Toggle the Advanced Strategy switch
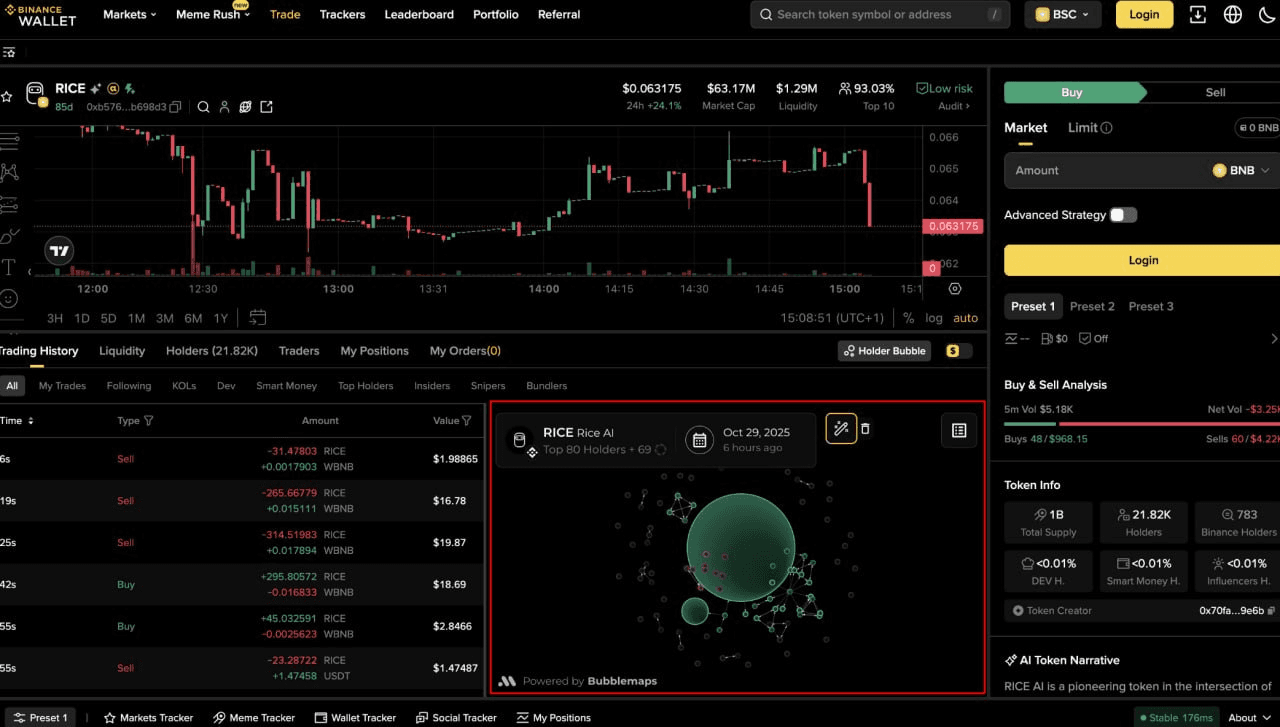1280x727 pixels. 1123,215
